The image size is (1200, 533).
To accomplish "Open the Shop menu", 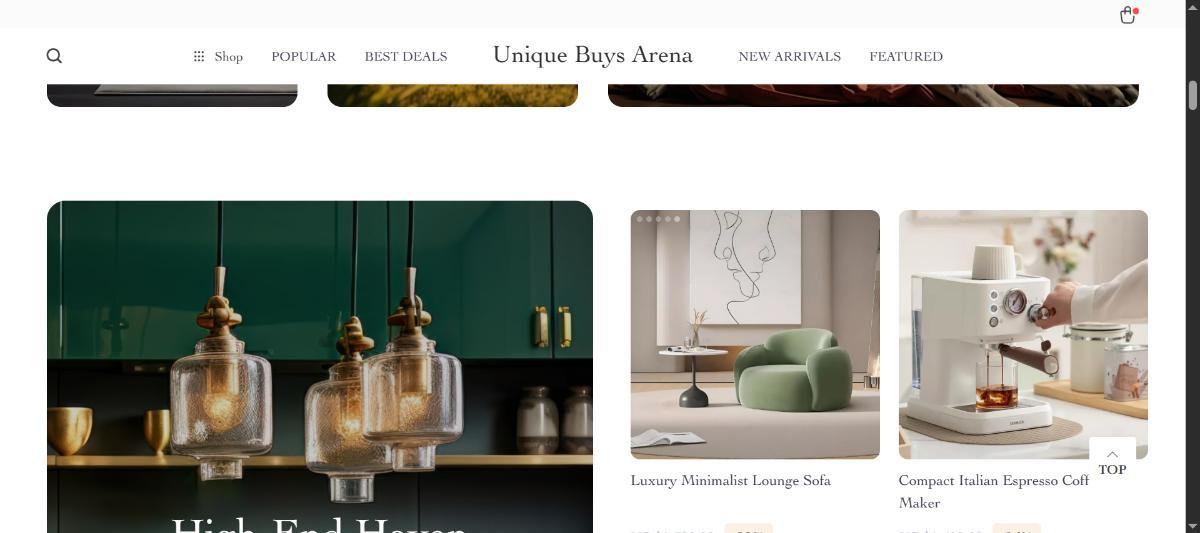I will coord(228,57).
